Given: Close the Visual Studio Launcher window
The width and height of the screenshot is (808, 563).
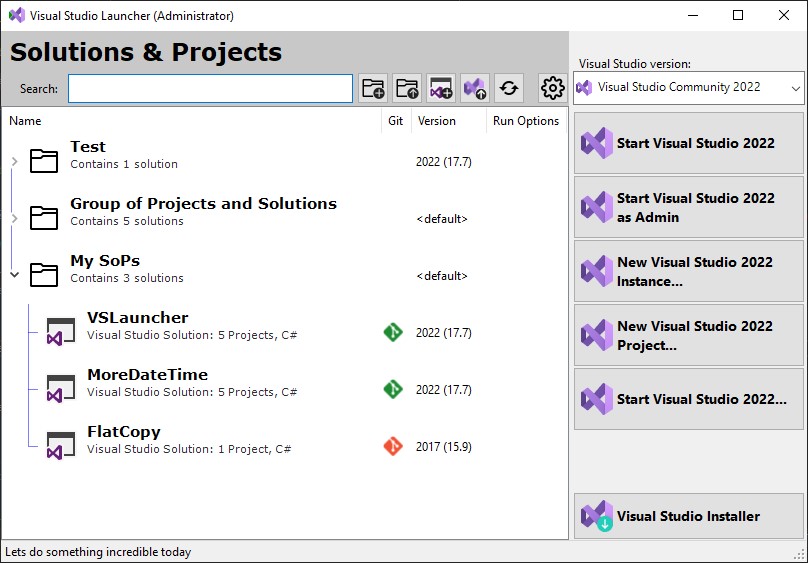Looking at the screenshot, I should 784,15.
